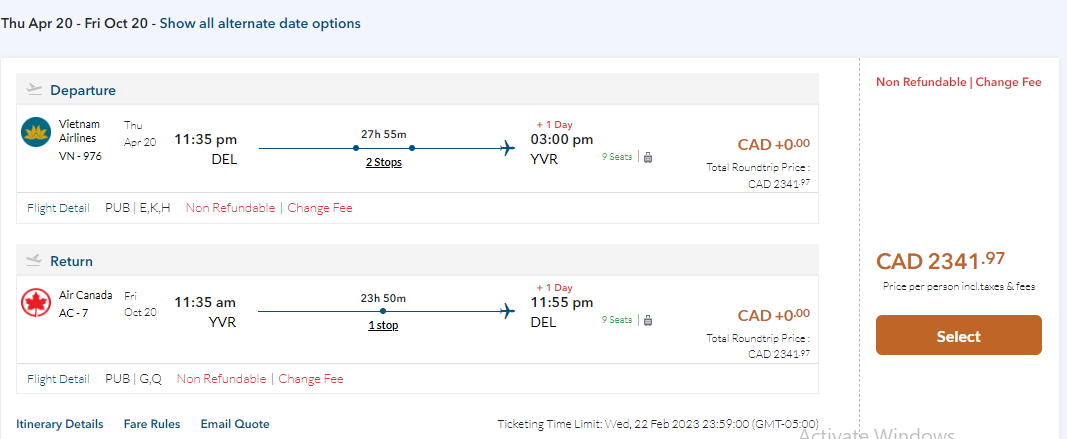Expand the 2 Stops details on departure

pos(383,162)
